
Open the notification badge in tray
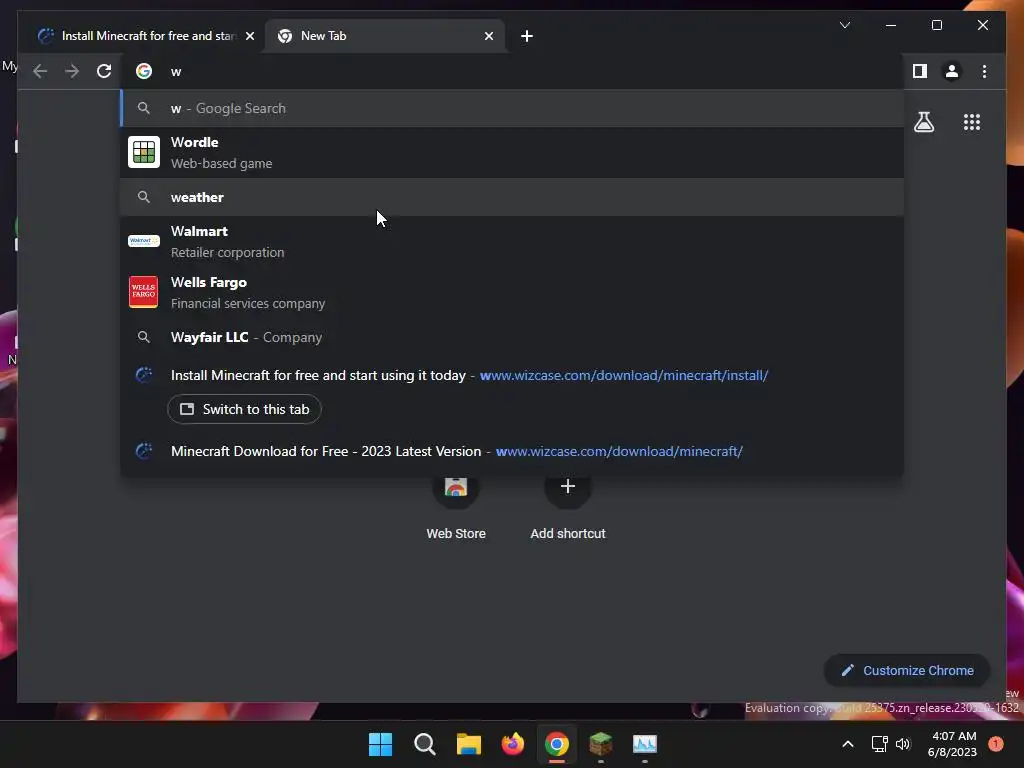point(996,744)
